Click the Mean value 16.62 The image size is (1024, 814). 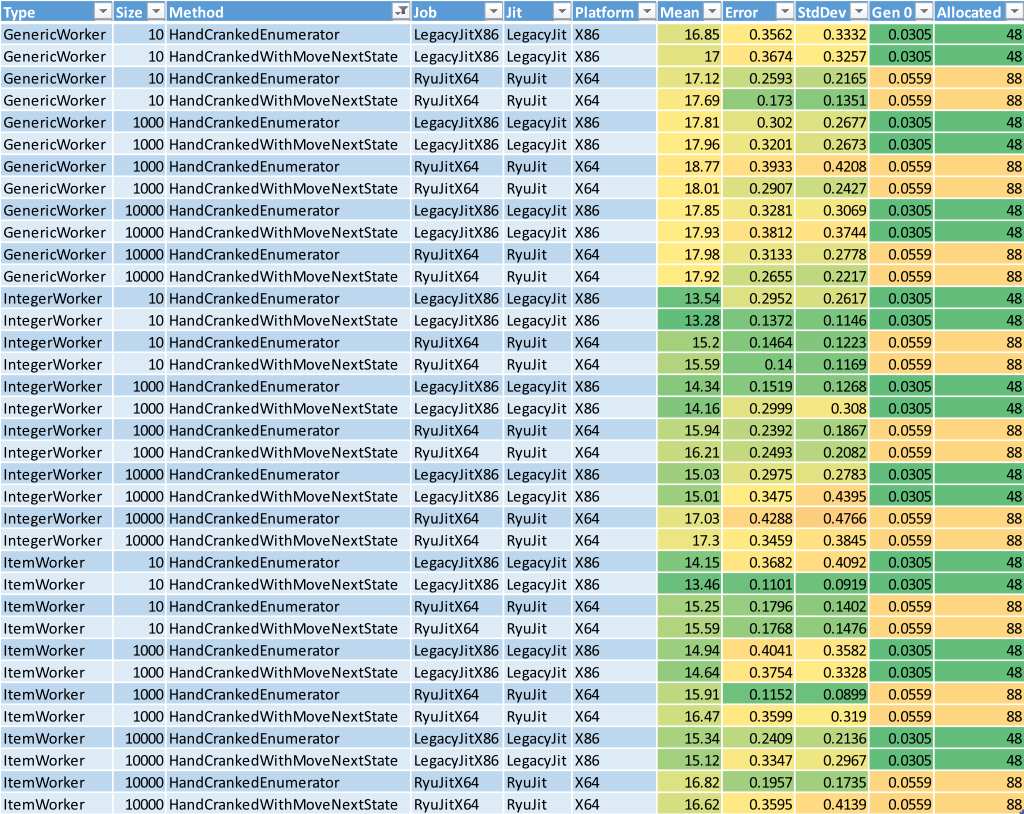click(x=701, y=805)
